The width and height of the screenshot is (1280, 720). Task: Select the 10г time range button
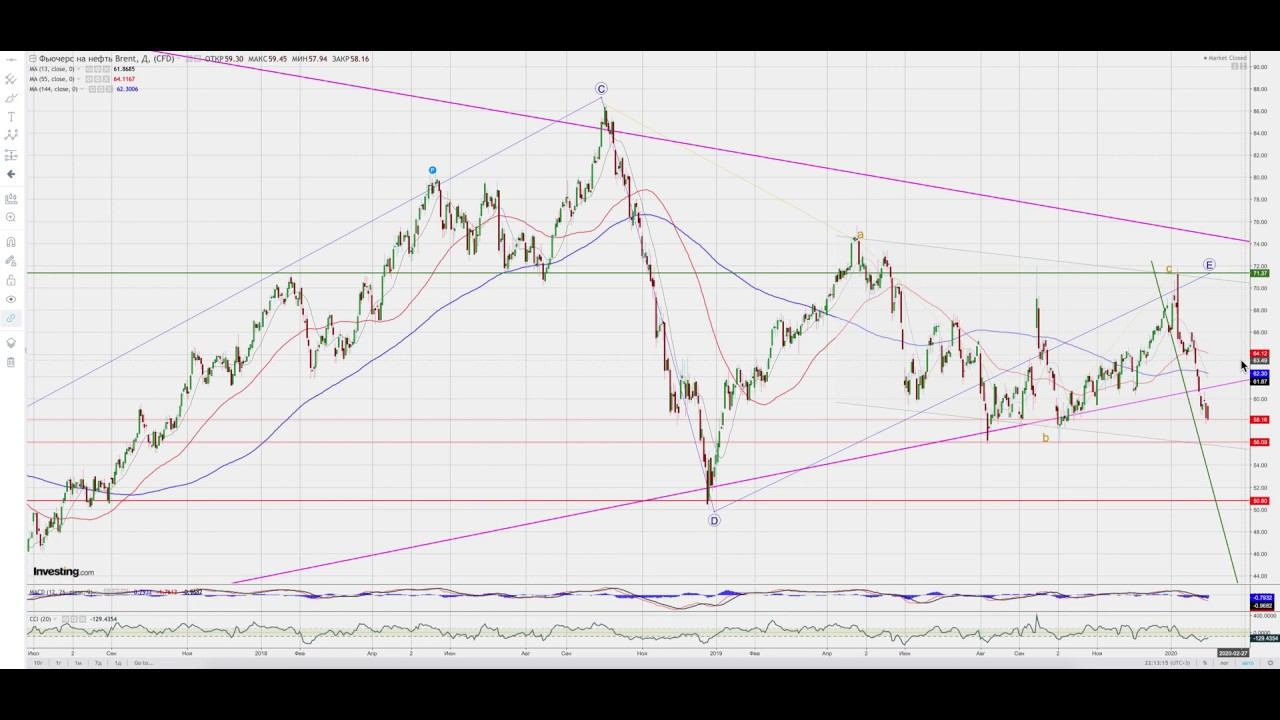click(38, 663)
